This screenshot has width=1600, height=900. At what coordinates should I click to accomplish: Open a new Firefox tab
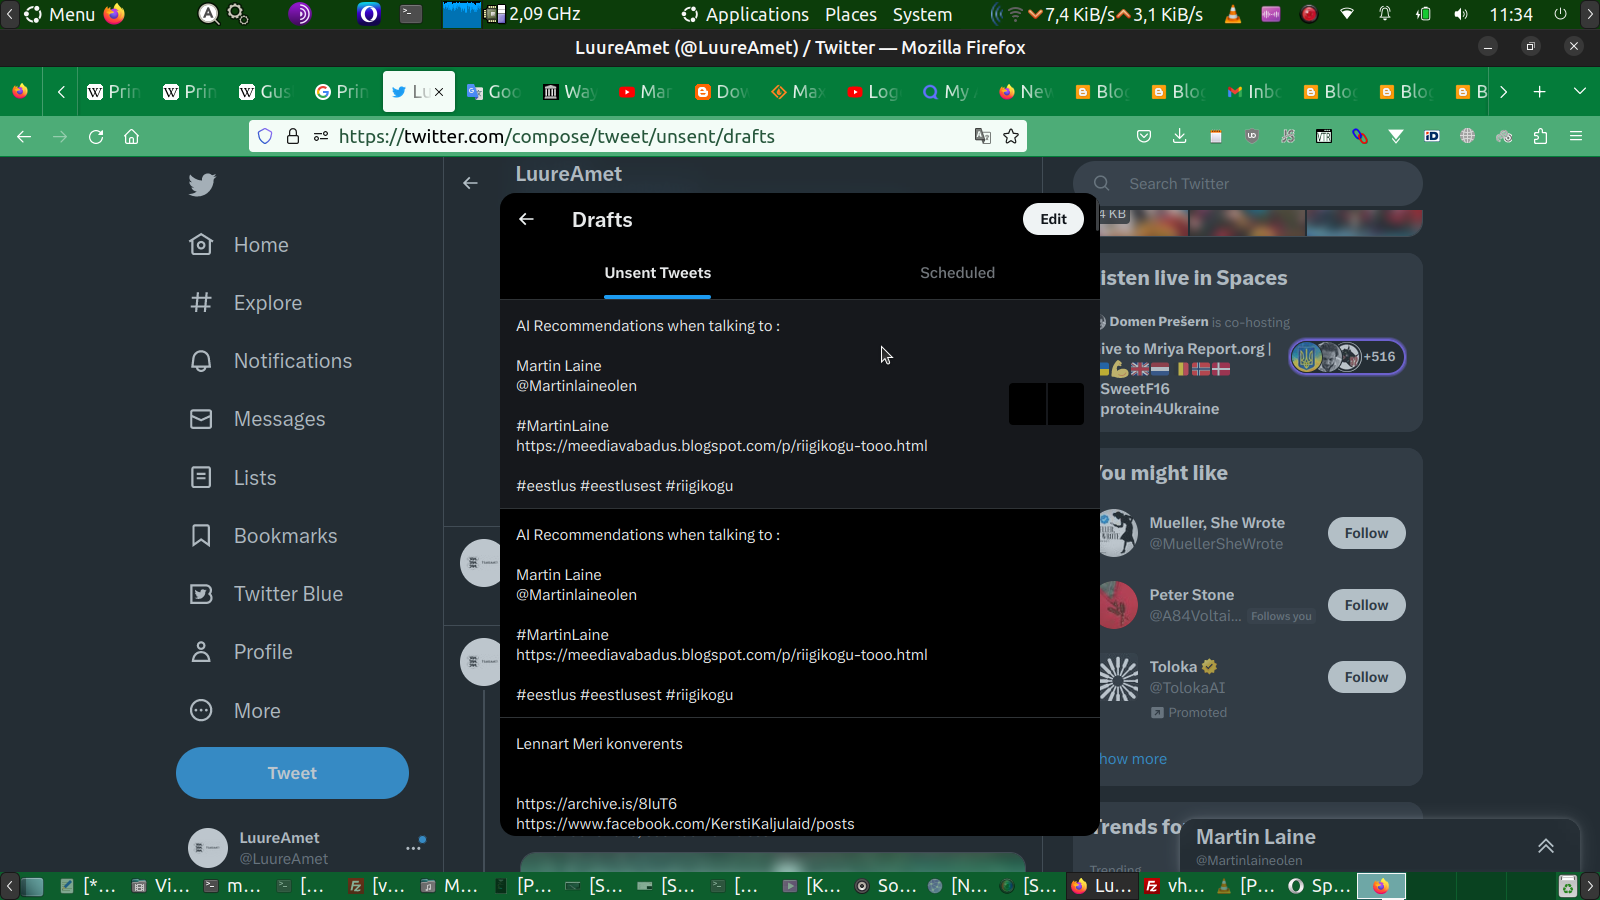1540,92
